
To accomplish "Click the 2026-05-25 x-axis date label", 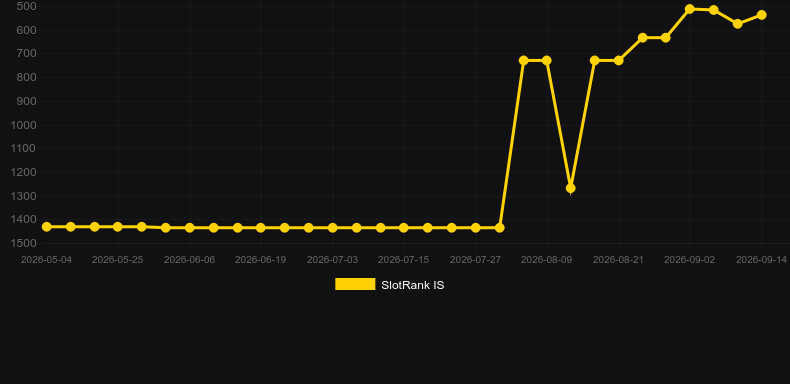I will [x=118, y=260].
